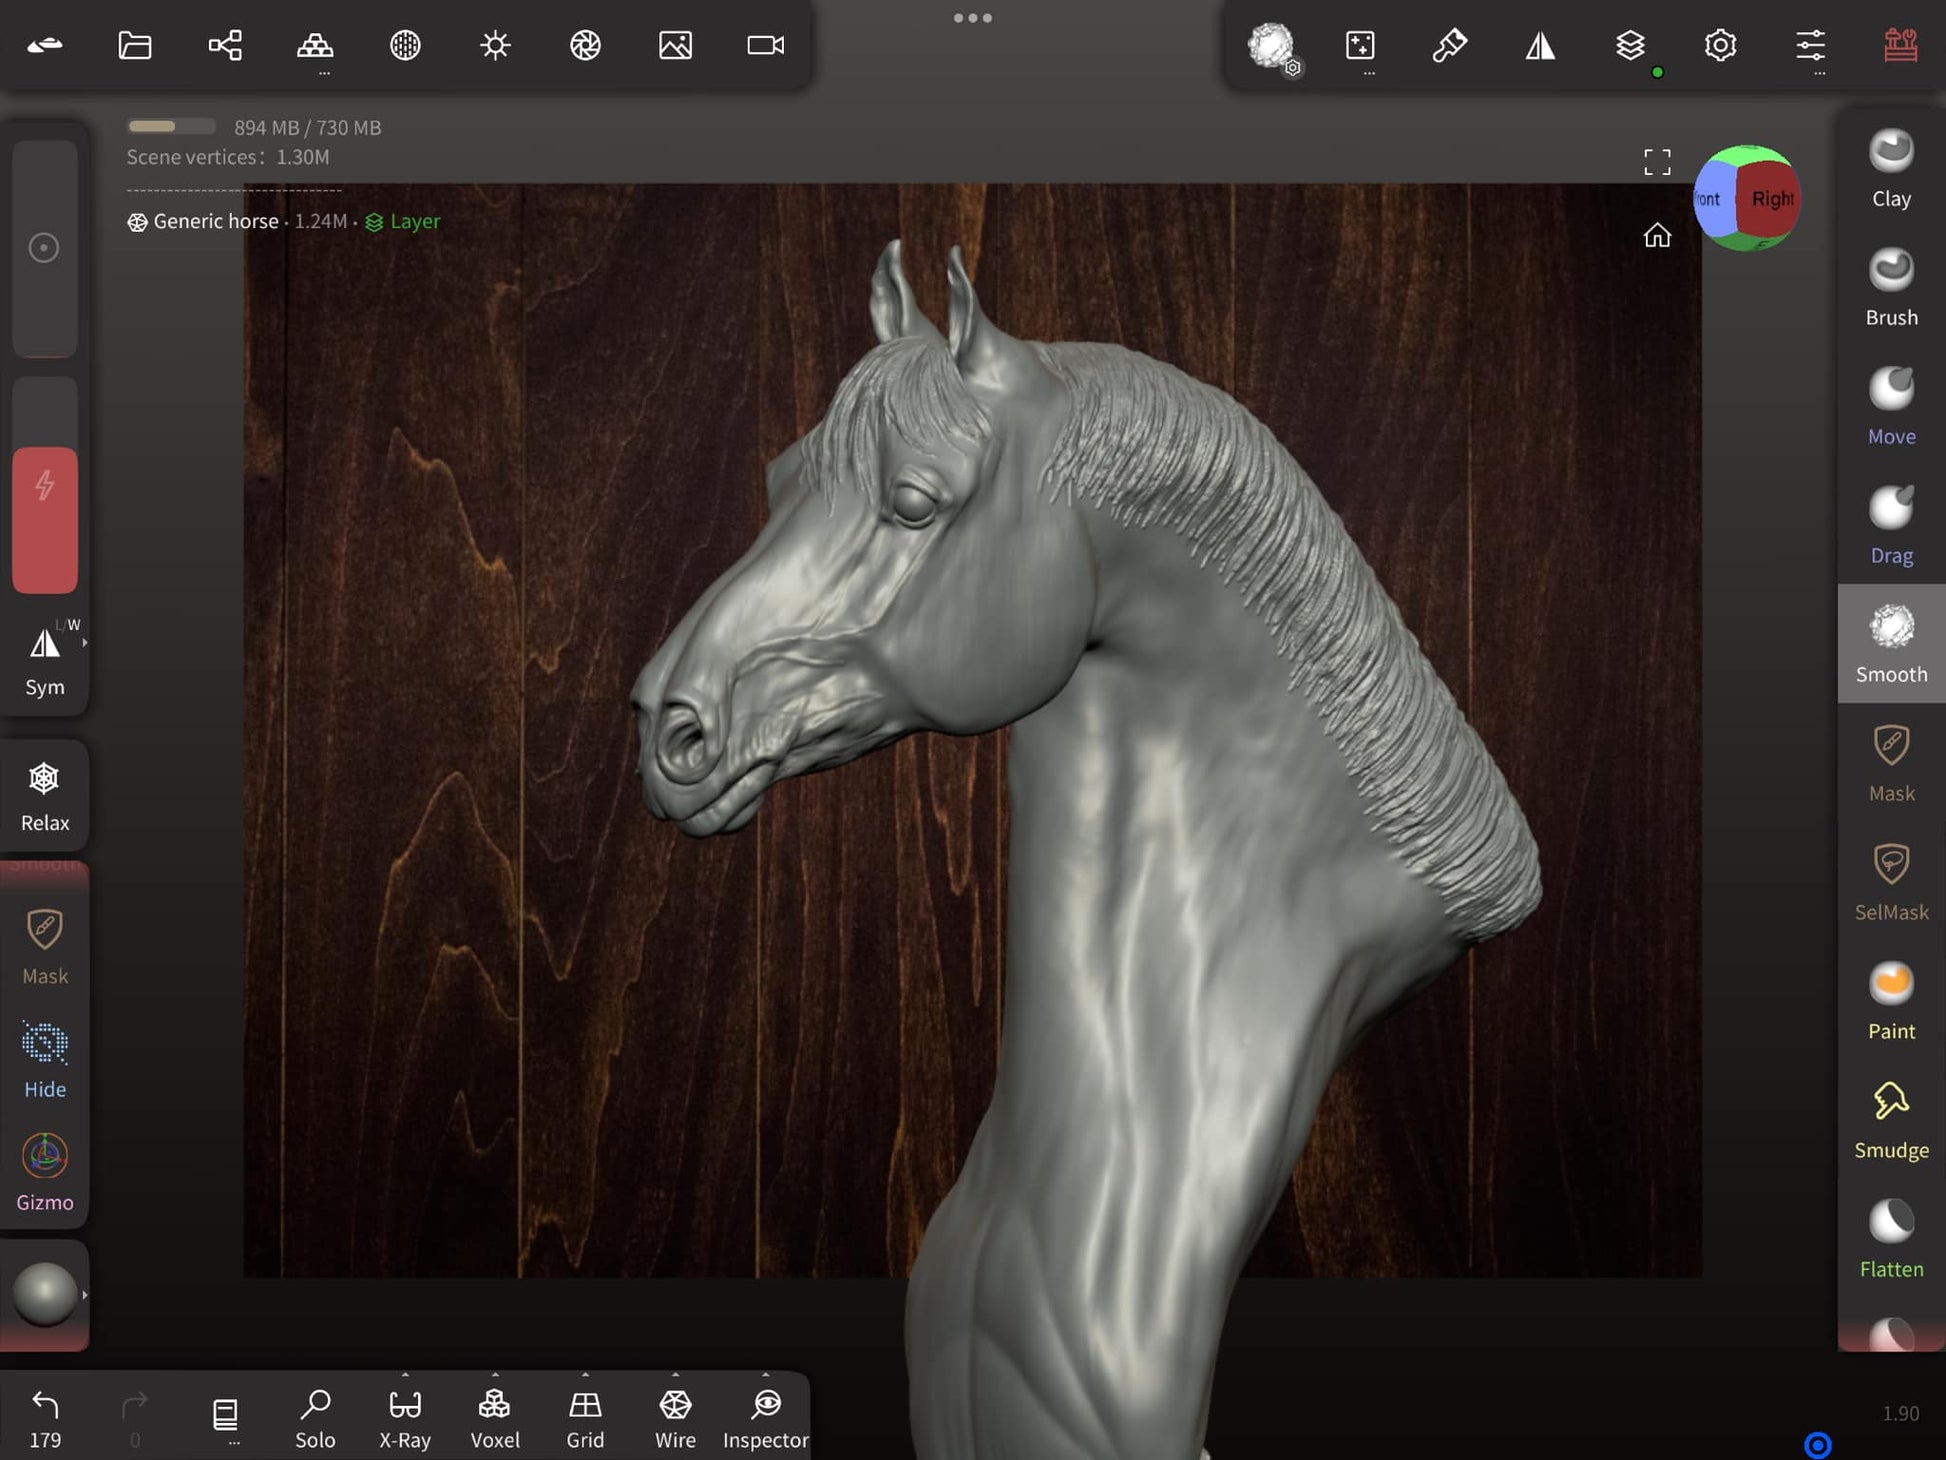Expand the Sym symmetry options arrow

85,643
